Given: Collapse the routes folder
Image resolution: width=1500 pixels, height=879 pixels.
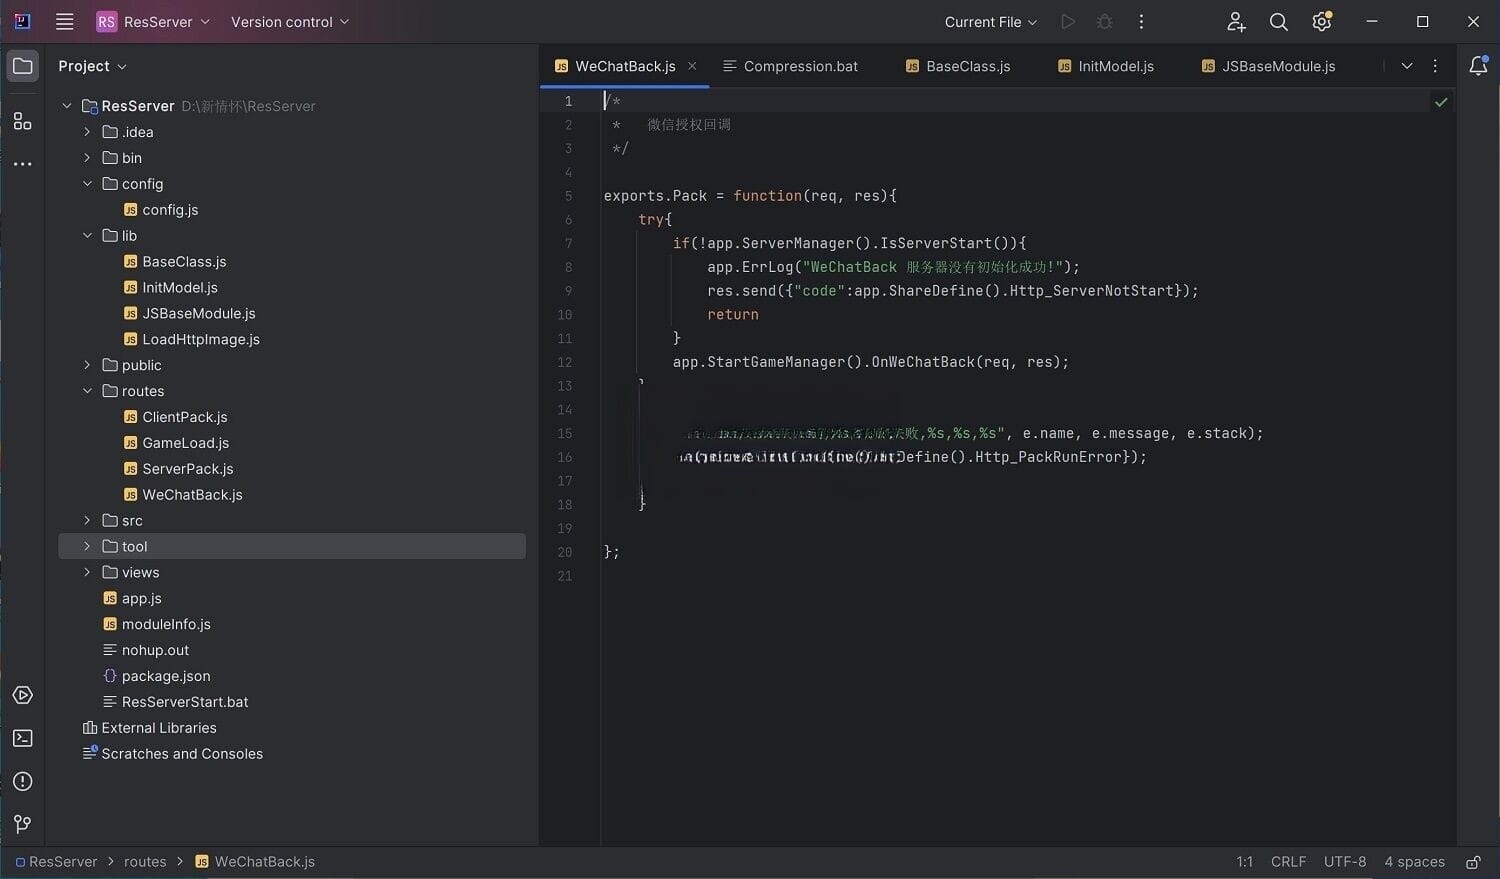Looking at the screenshot, I should click(87, 391).
